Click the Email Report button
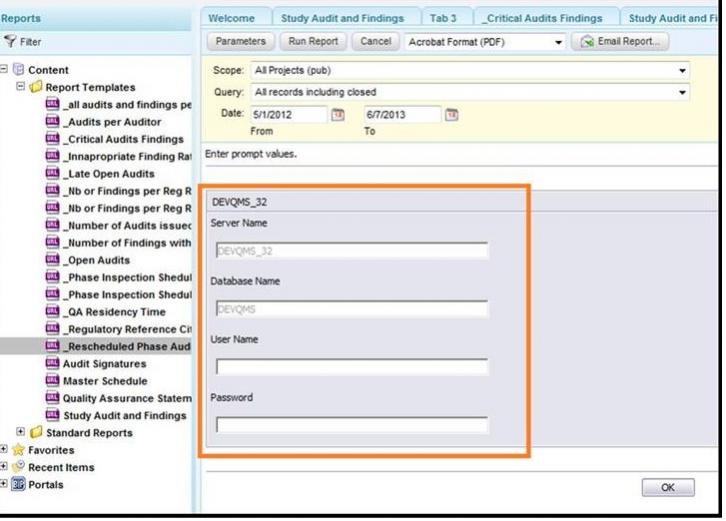726x521 pixels. pyautogui.click(x=620, y=42)
